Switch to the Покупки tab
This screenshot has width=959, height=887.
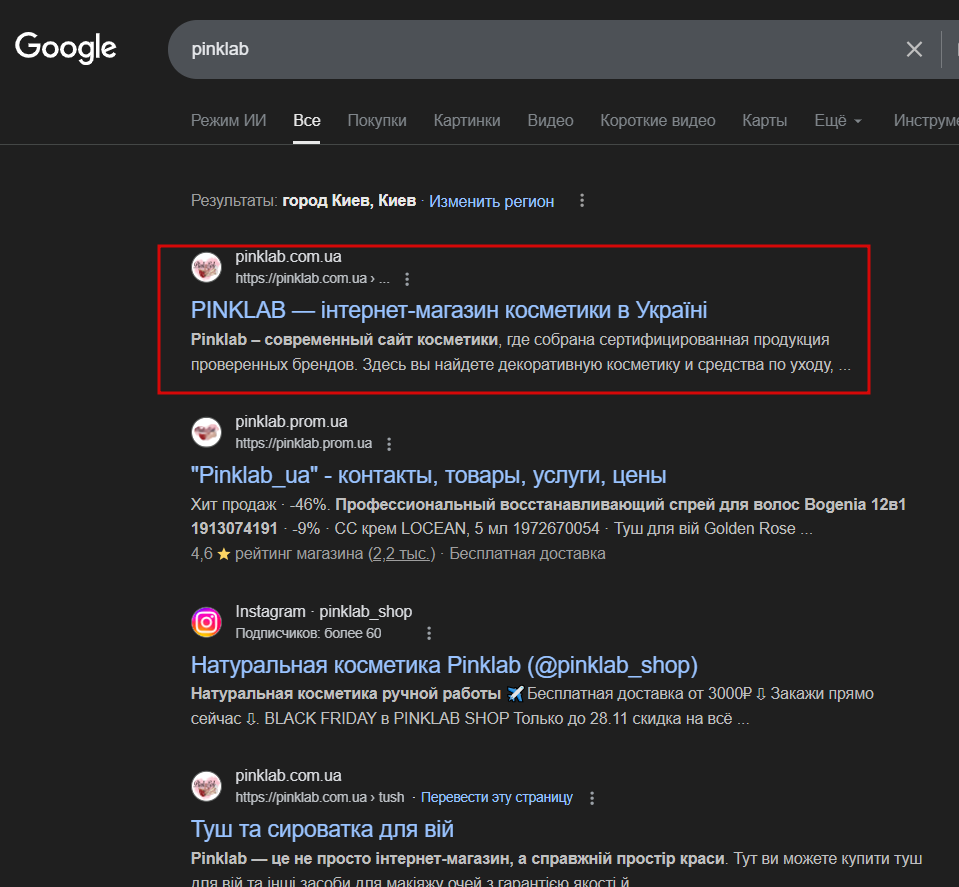[x=377, y=121]
